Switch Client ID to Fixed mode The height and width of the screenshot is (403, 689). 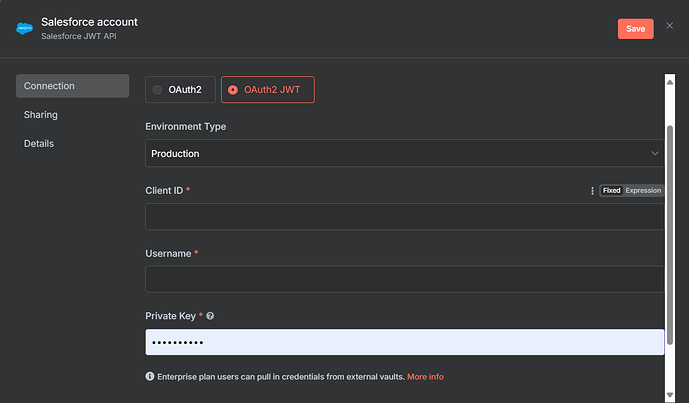tap(611, 190)
